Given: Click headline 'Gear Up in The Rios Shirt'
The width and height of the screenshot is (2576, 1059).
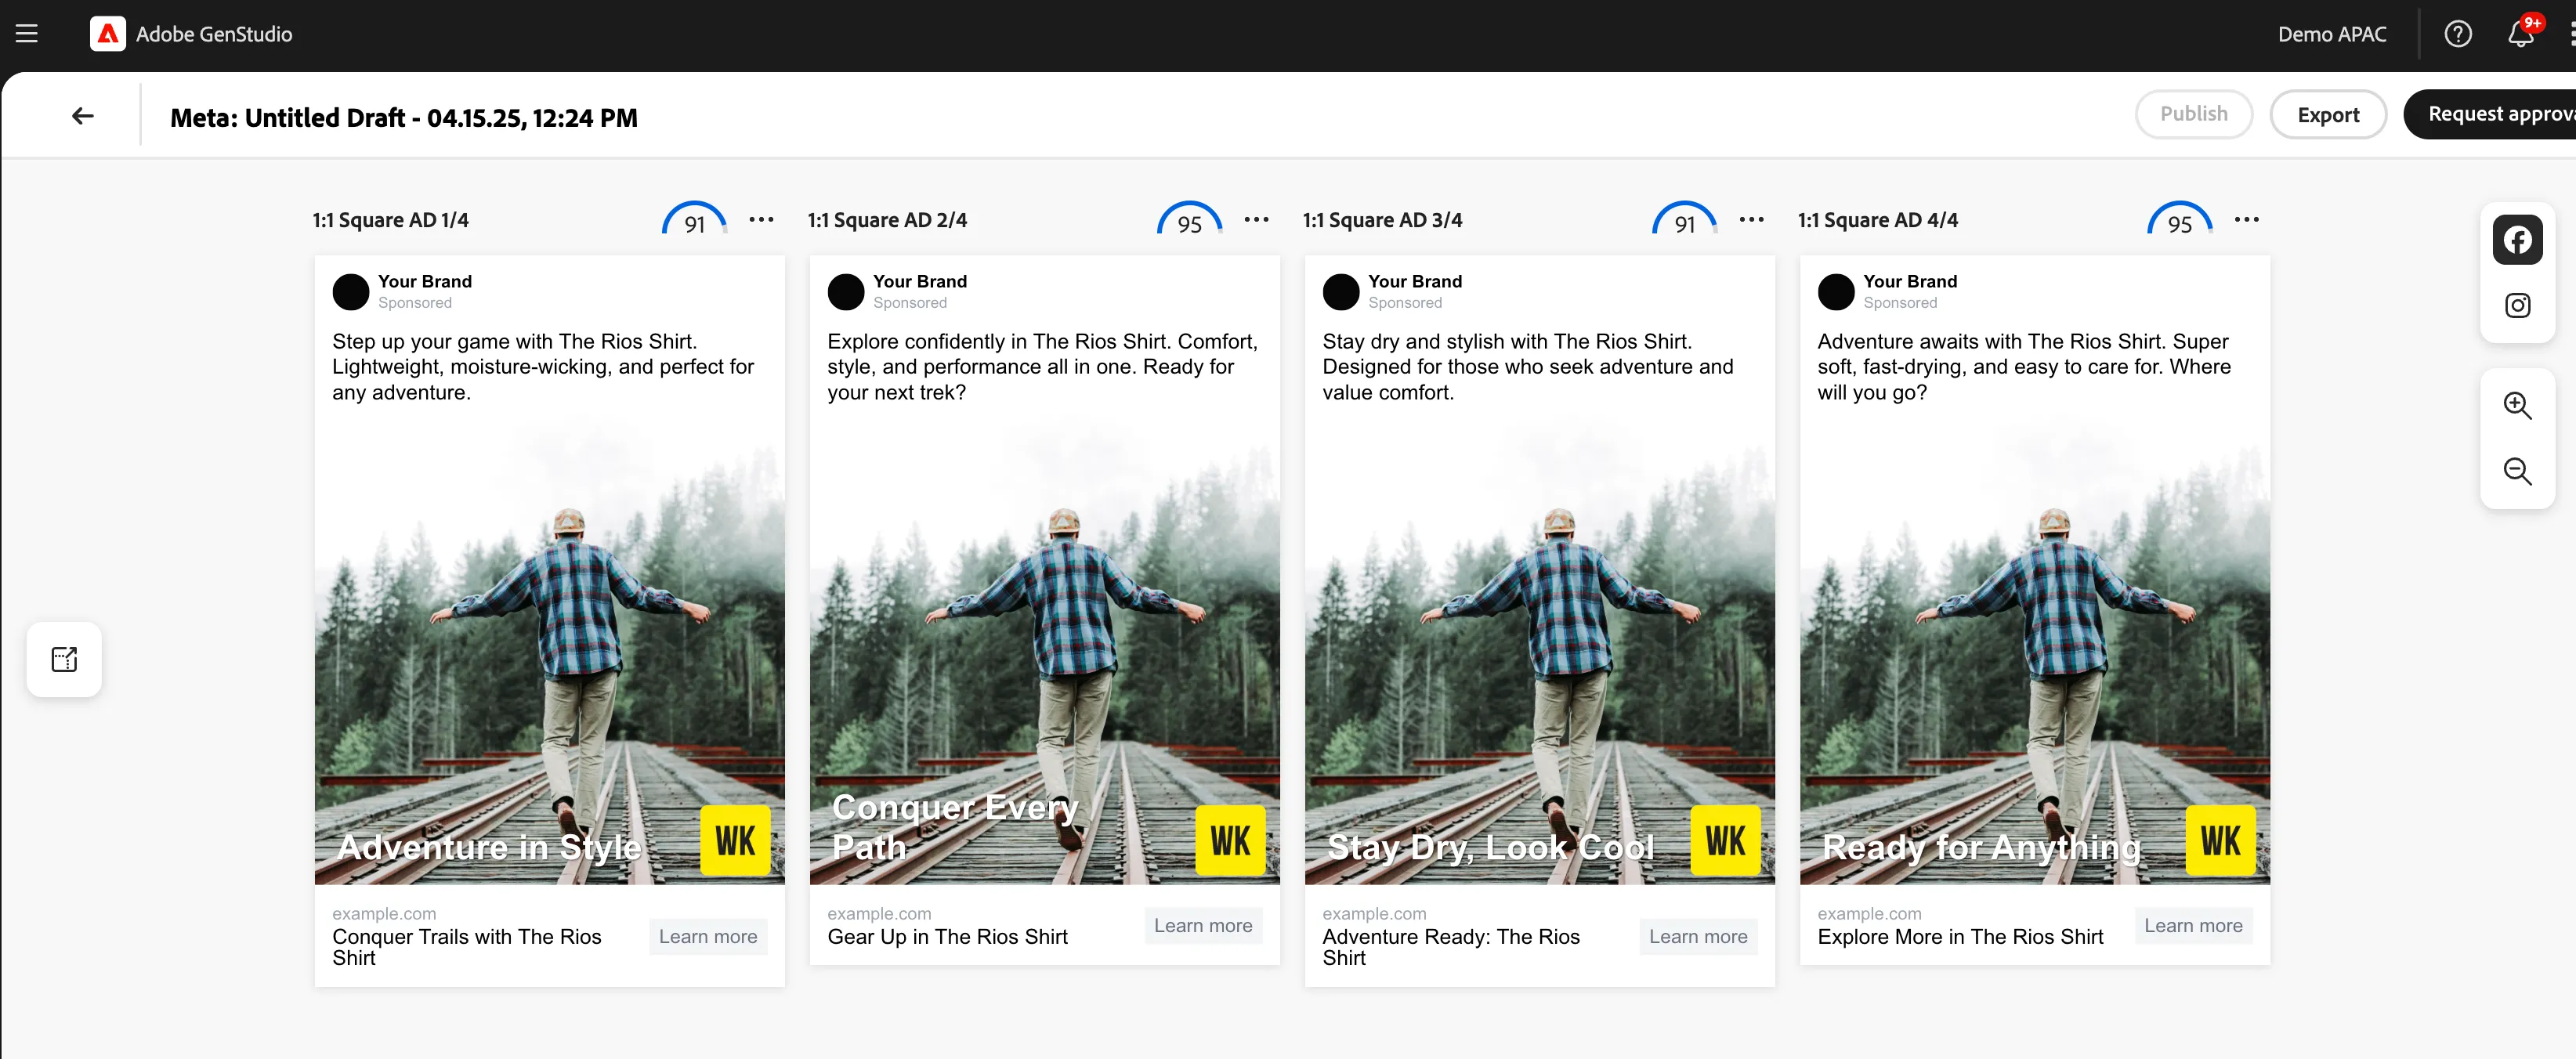Looking at the screenshot, I should tap(947, 937).
